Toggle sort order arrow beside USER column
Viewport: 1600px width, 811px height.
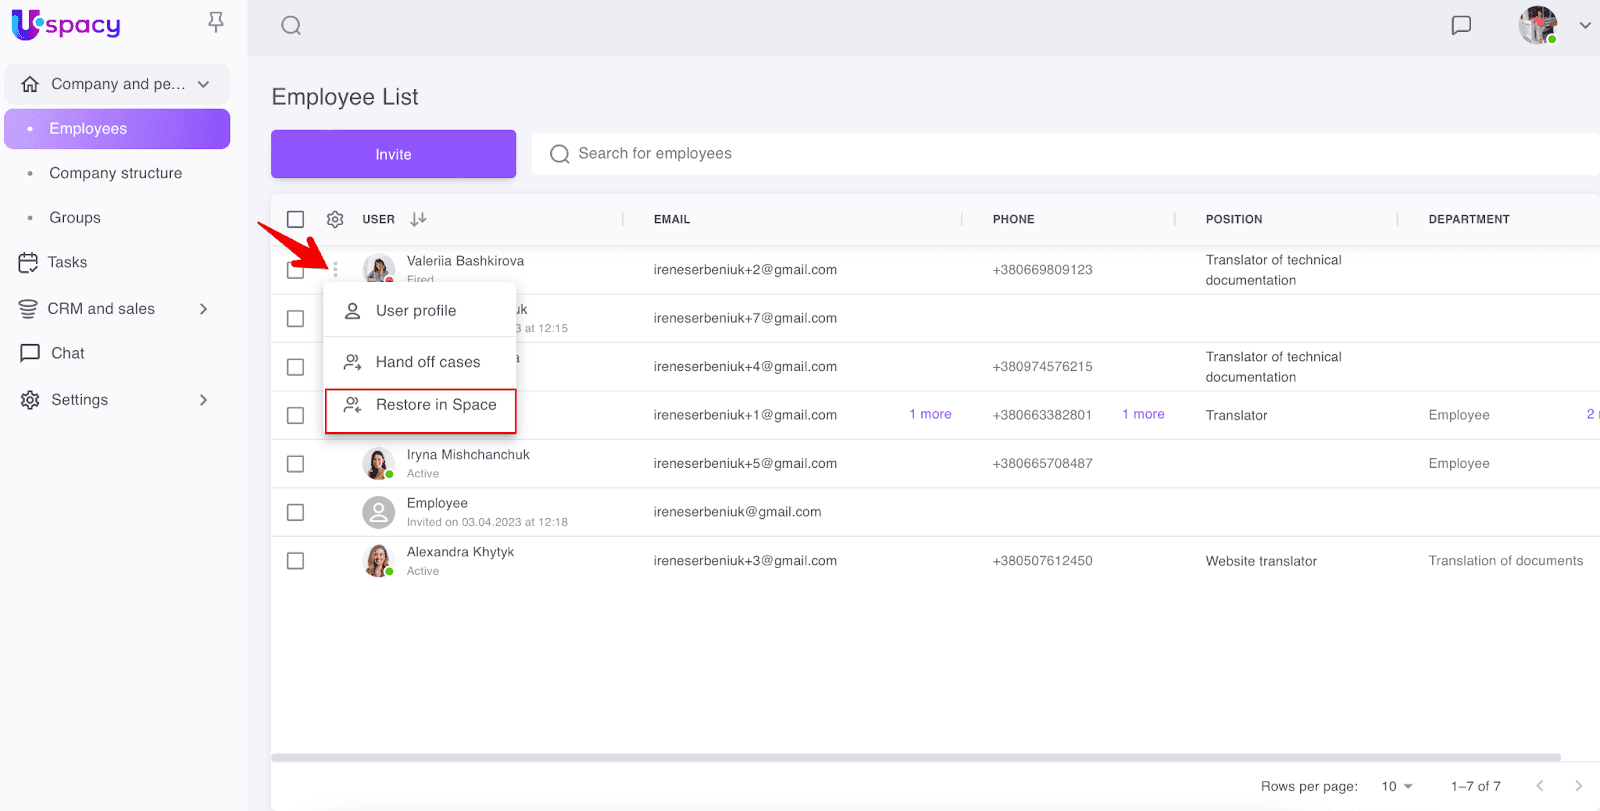[418, 219]
